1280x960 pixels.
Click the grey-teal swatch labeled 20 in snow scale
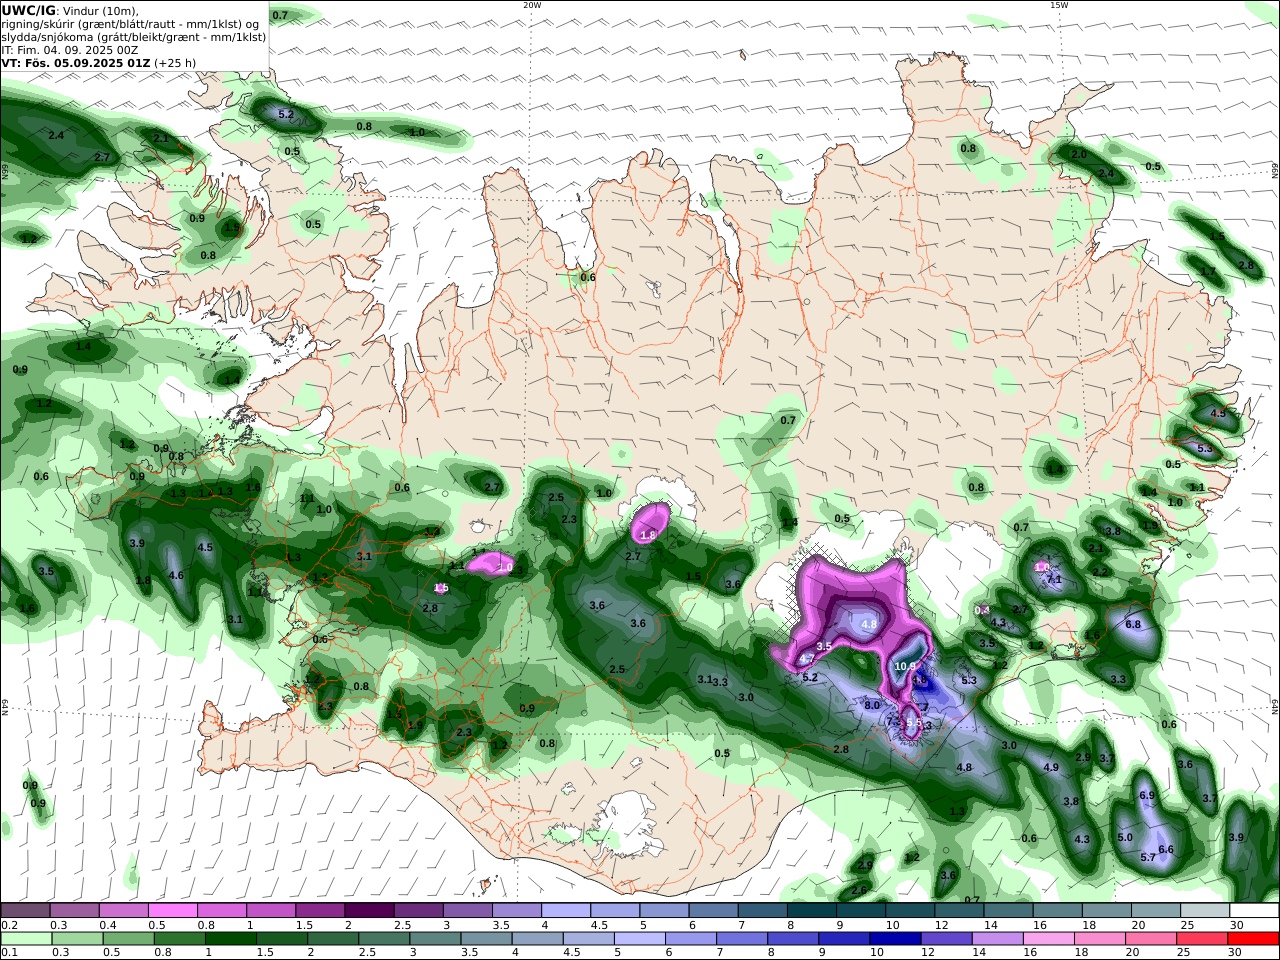(1156, 910)
